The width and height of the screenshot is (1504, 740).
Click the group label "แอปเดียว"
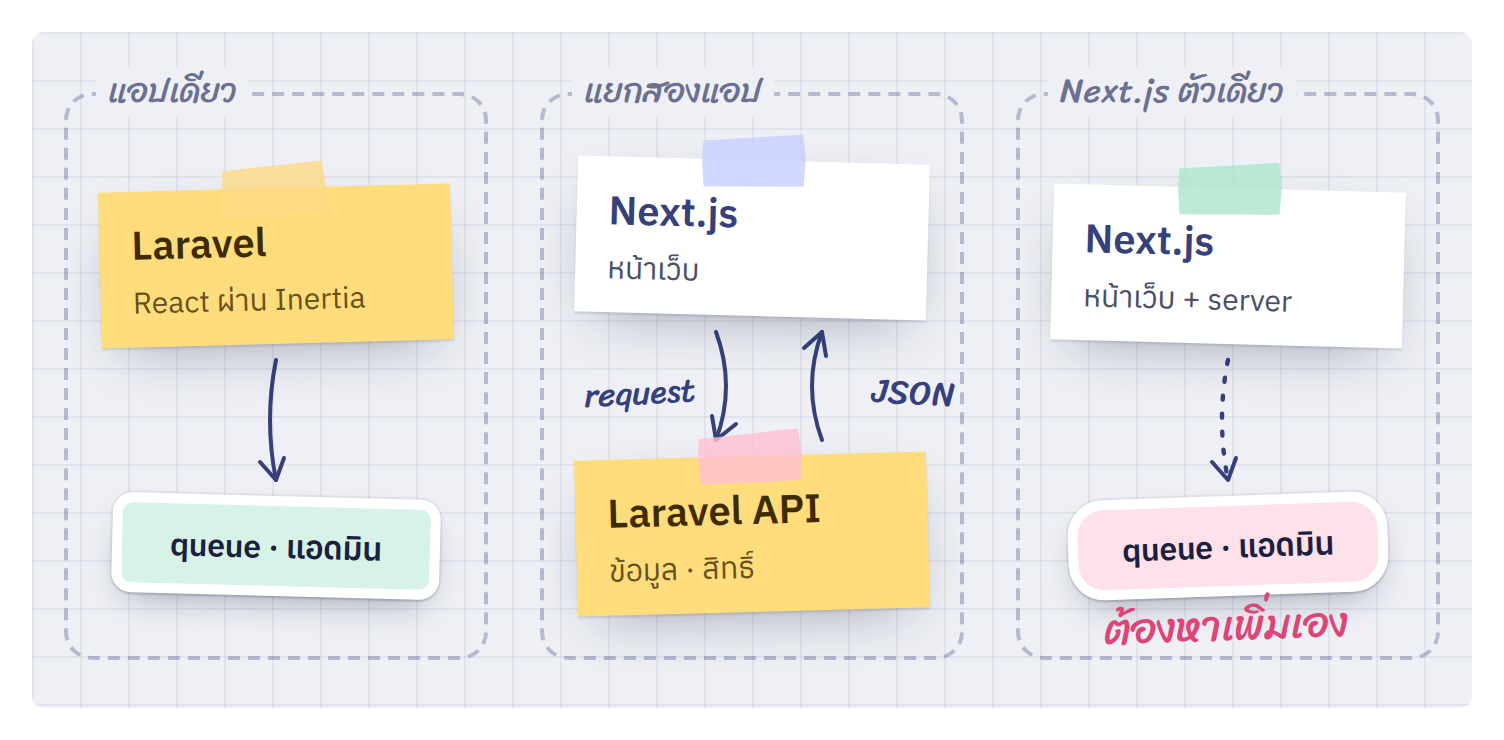(171, 92)
